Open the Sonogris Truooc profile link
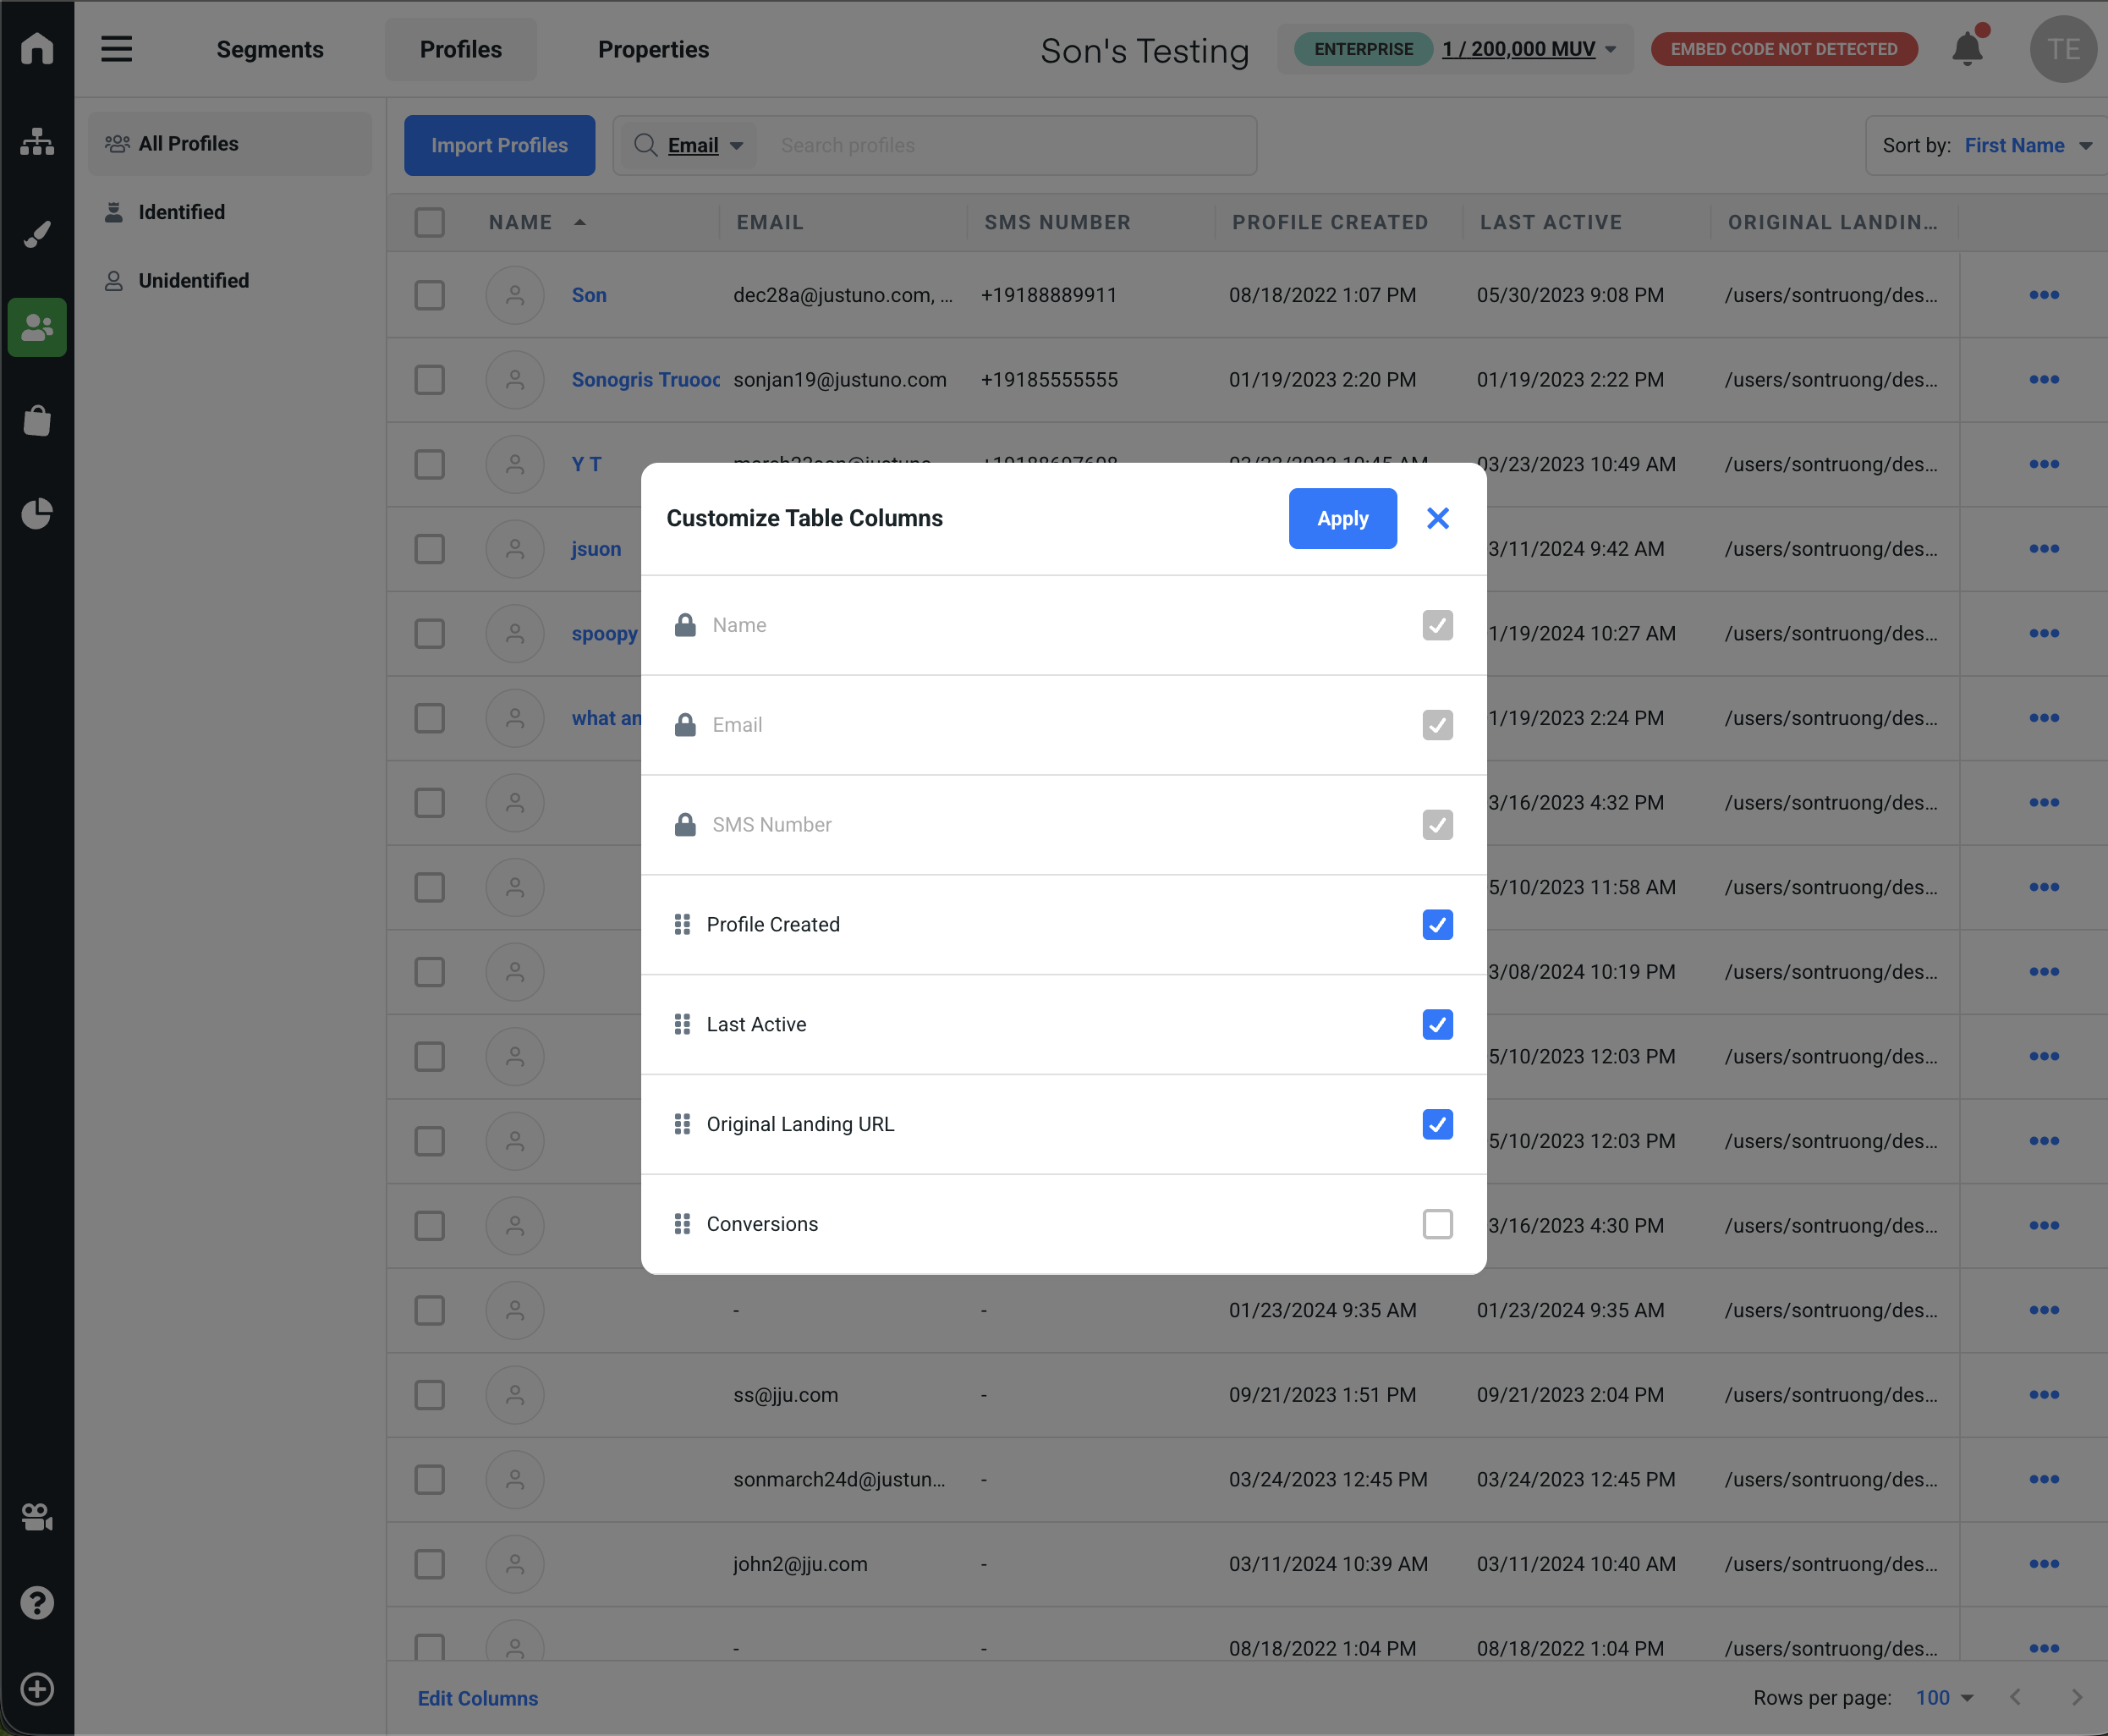2108x1736 pixels. pyautogui.click(x=645, y=380)
